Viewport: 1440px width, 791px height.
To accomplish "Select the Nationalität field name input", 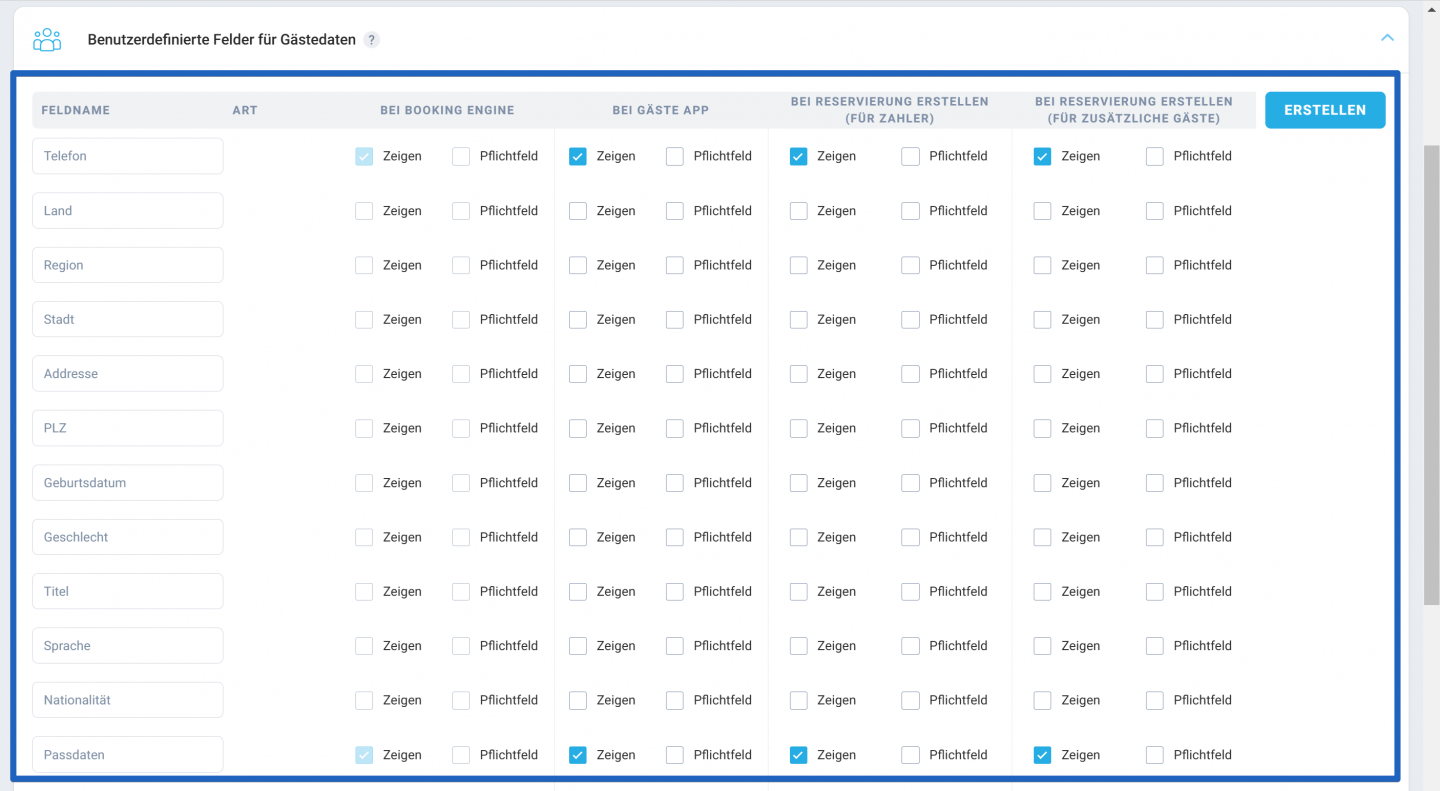I will click(128, 700).
